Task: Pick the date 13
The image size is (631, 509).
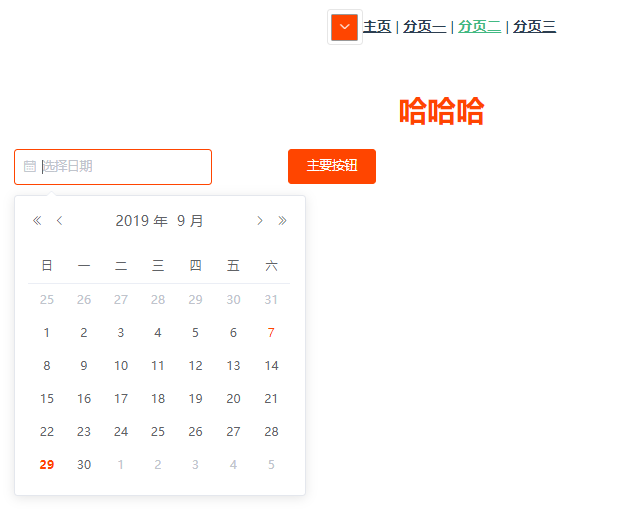Action: point(233,366)
